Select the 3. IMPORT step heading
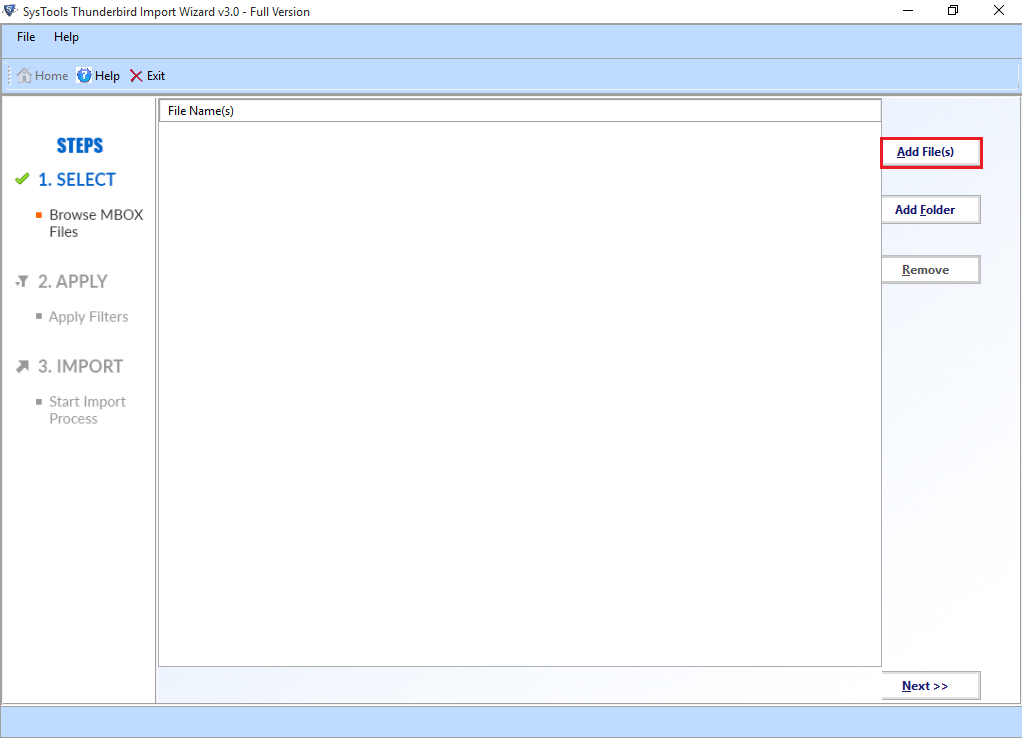 80,366
